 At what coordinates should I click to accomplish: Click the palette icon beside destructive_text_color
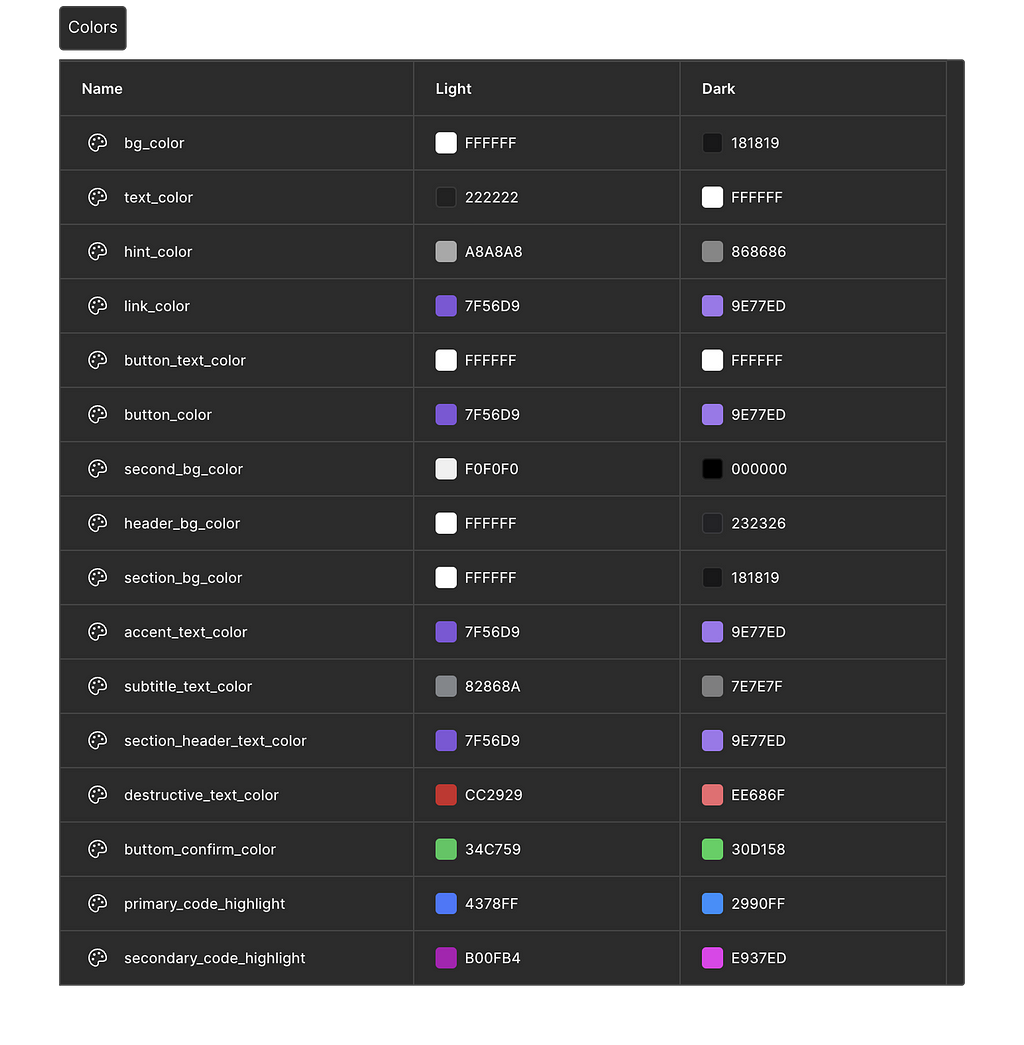coord(97,794)
